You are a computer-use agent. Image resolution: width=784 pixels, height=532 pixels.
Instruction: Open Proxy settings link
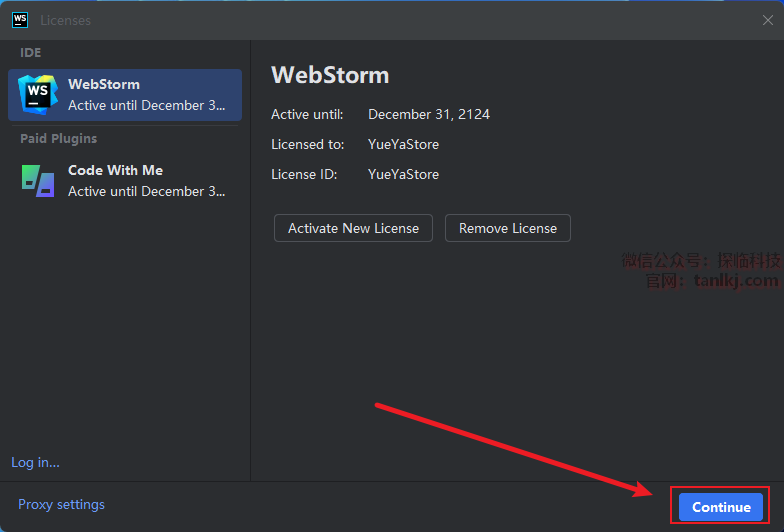point(61,504)
